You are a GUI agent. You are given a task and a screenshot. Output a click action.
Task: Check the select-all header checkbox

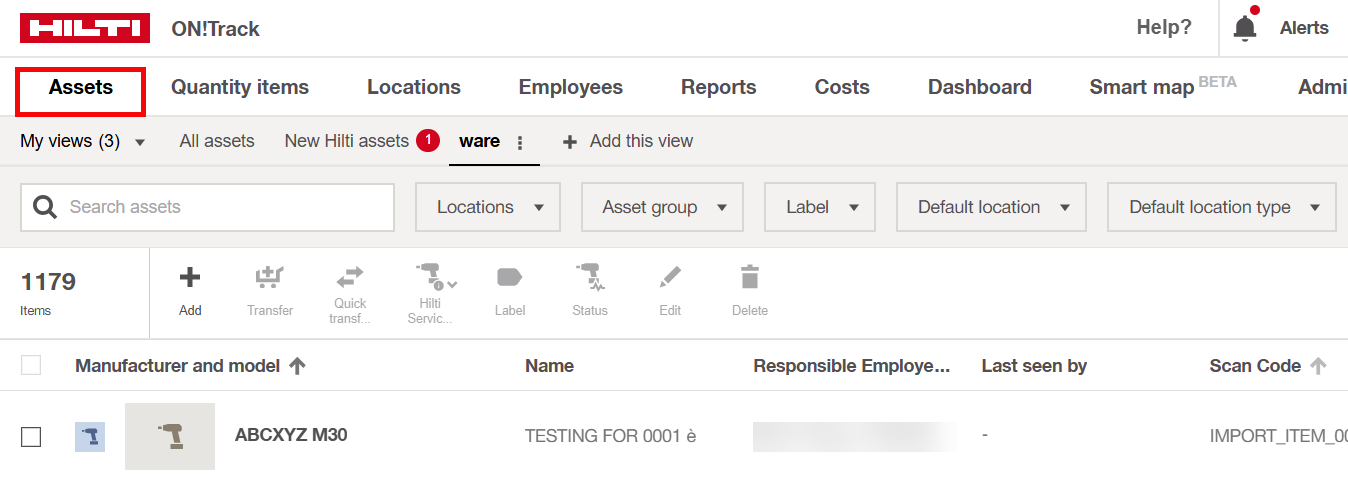point(31,366)
